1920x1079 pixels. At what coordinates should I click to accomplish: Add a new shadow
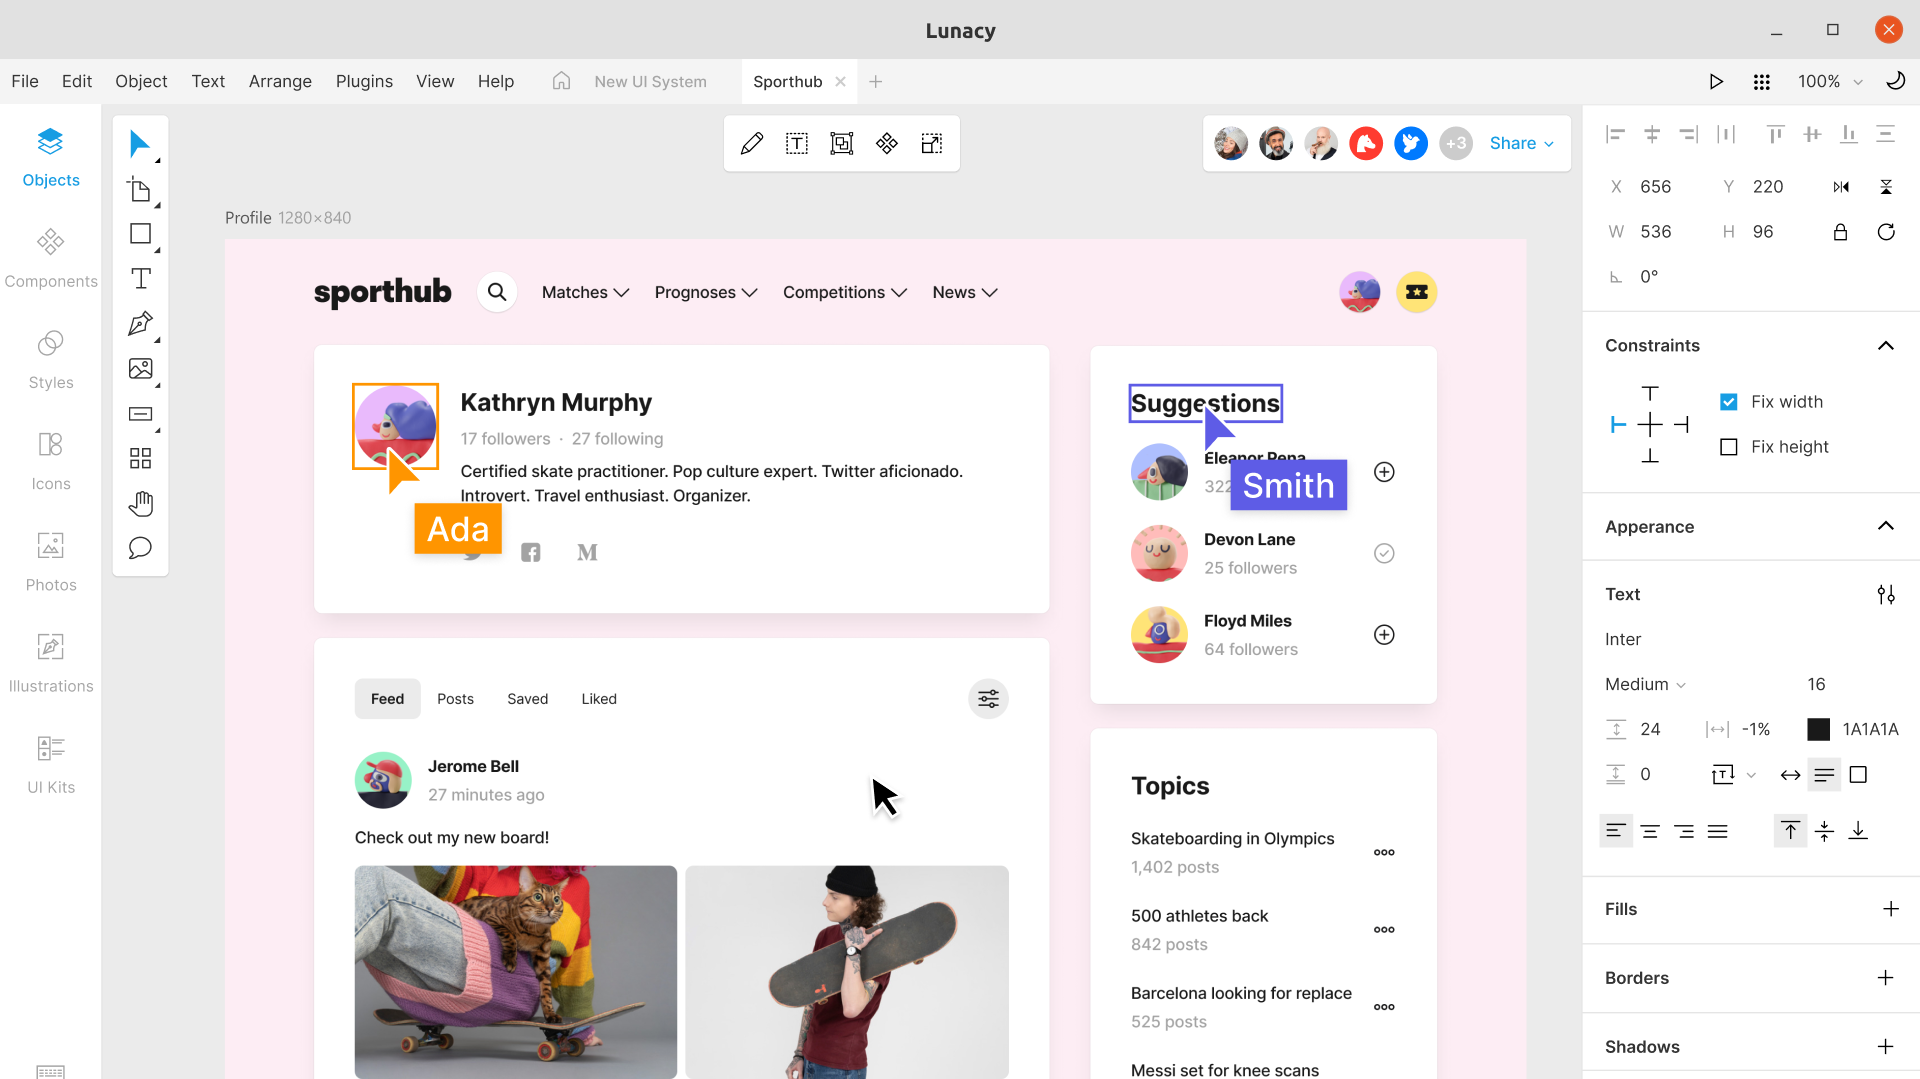tap(1886, 1047)
